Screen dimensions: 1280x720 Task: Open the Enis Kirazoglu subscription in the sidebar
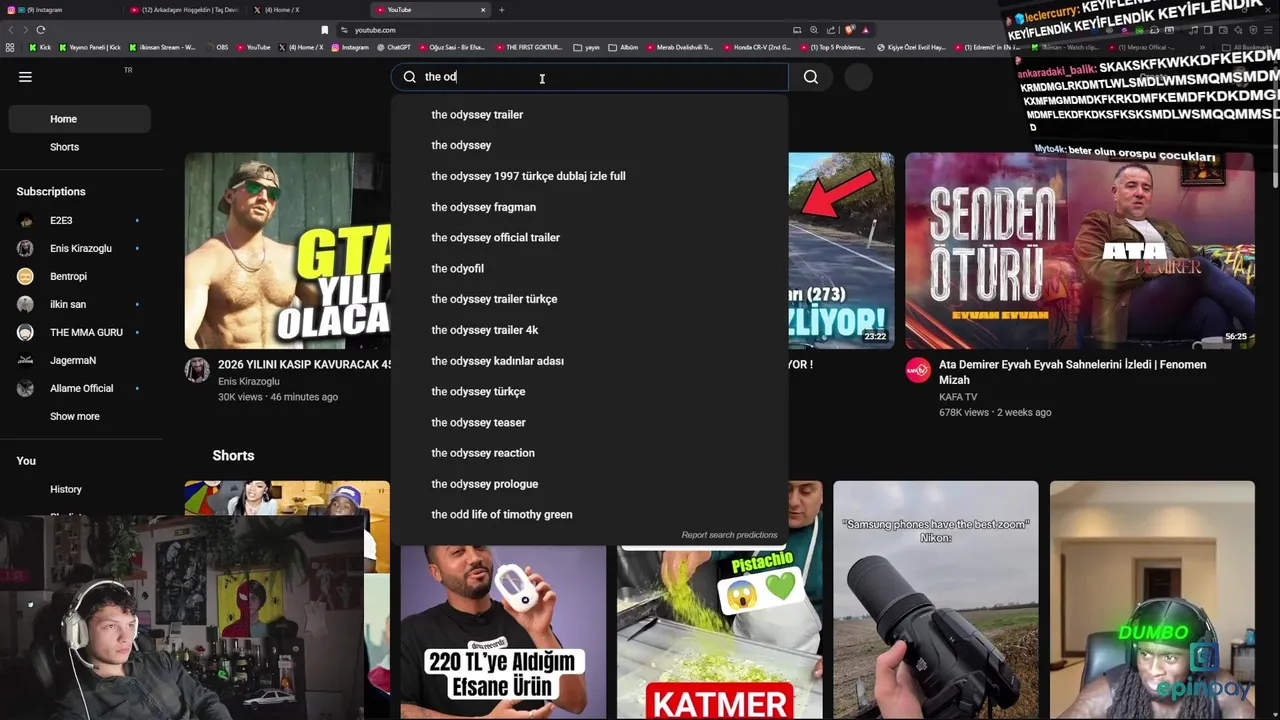(80, 248)
